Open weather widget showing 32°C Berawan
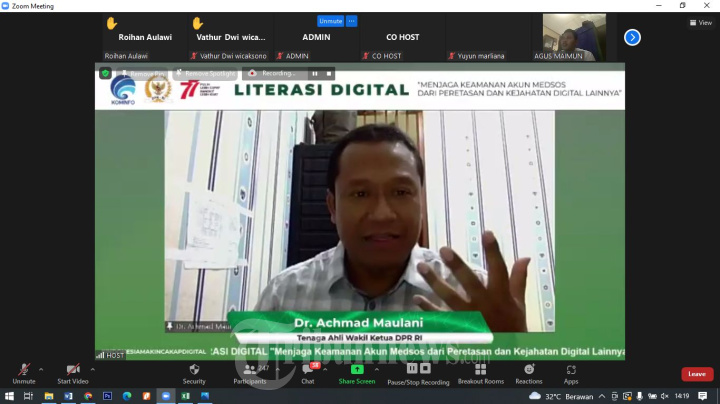Screen dimensions: 720x404 pos(561,396)
